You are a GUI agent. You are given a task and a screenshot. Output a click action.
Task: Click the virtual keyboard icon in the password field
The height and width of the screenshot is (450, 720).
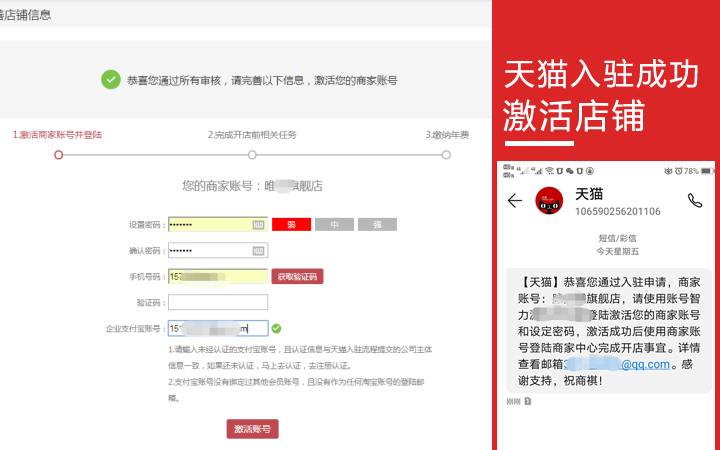click(258, 225)
